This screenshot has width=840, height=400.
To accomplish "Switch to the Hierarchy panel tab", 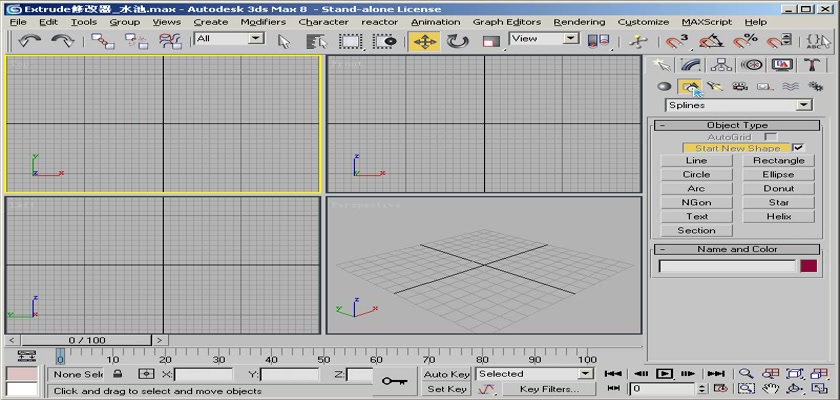I will click(721, 65).
